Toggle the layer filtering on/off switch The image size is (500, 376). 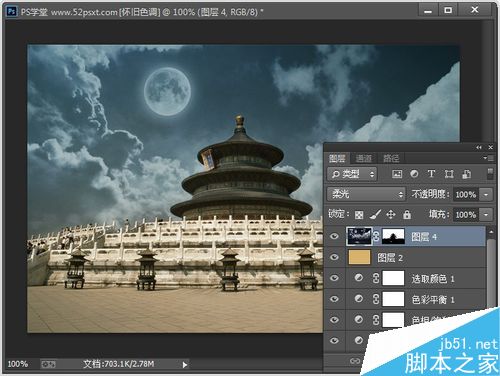[x=490, y=174]
